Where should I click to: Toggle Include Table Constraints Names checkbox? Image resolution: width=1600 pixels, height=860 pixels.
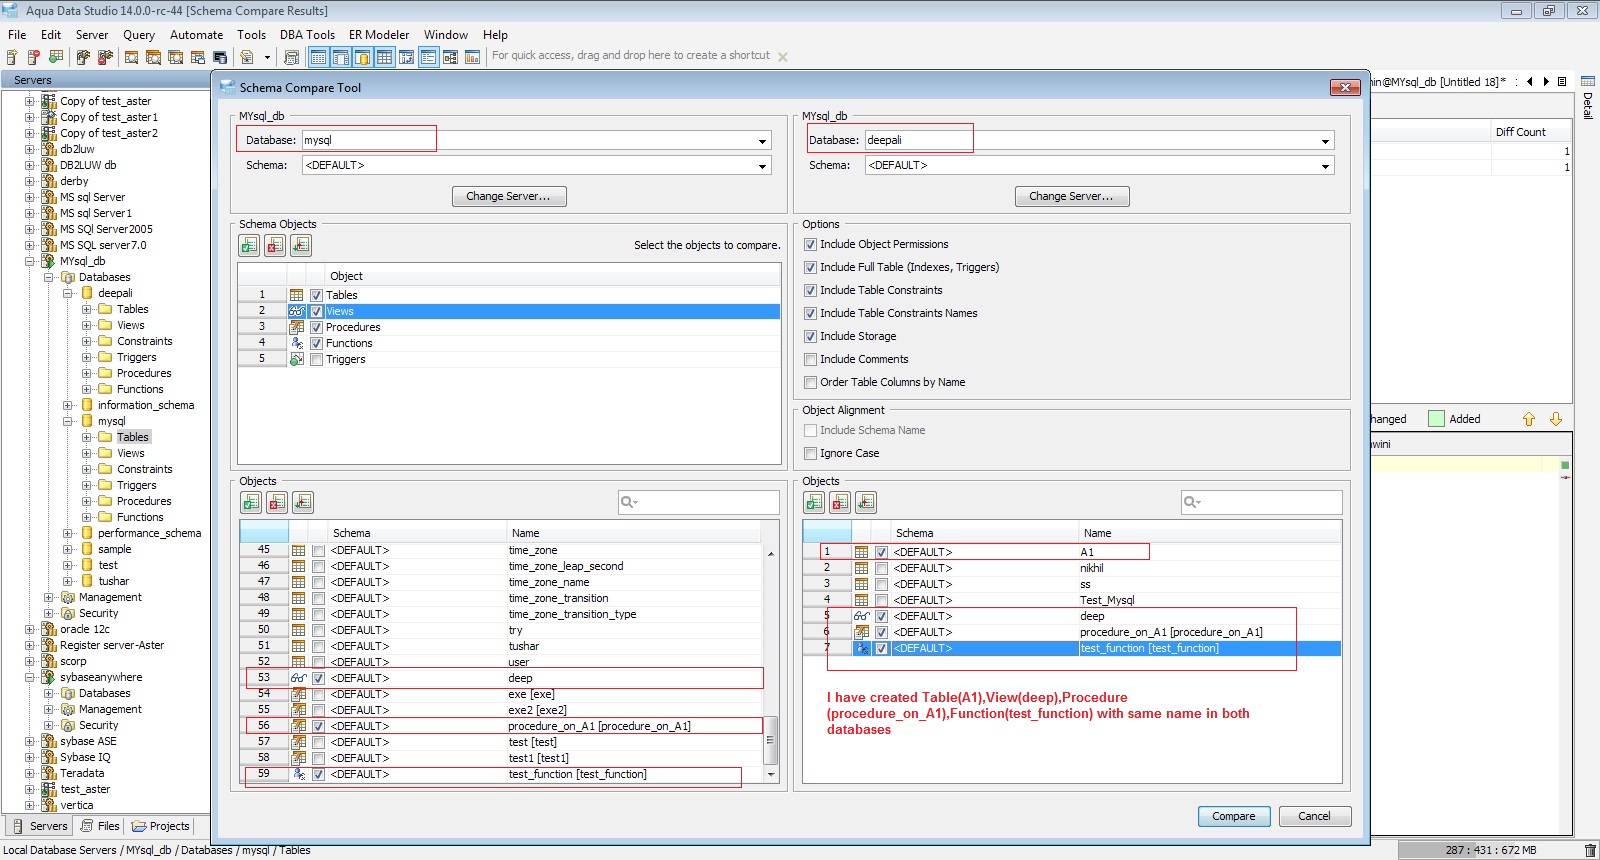tap(811, 313)
